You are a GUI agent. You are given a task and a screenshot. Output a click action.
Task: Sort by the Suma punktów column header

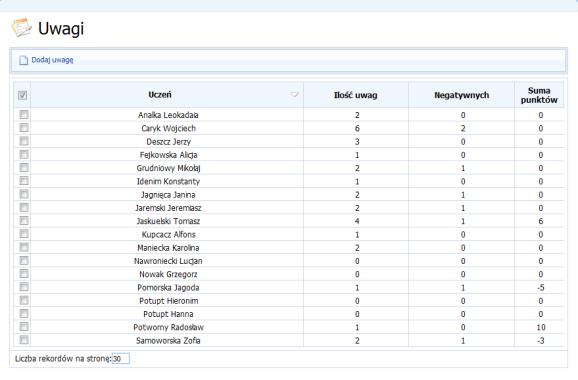[x=539, y=95]
